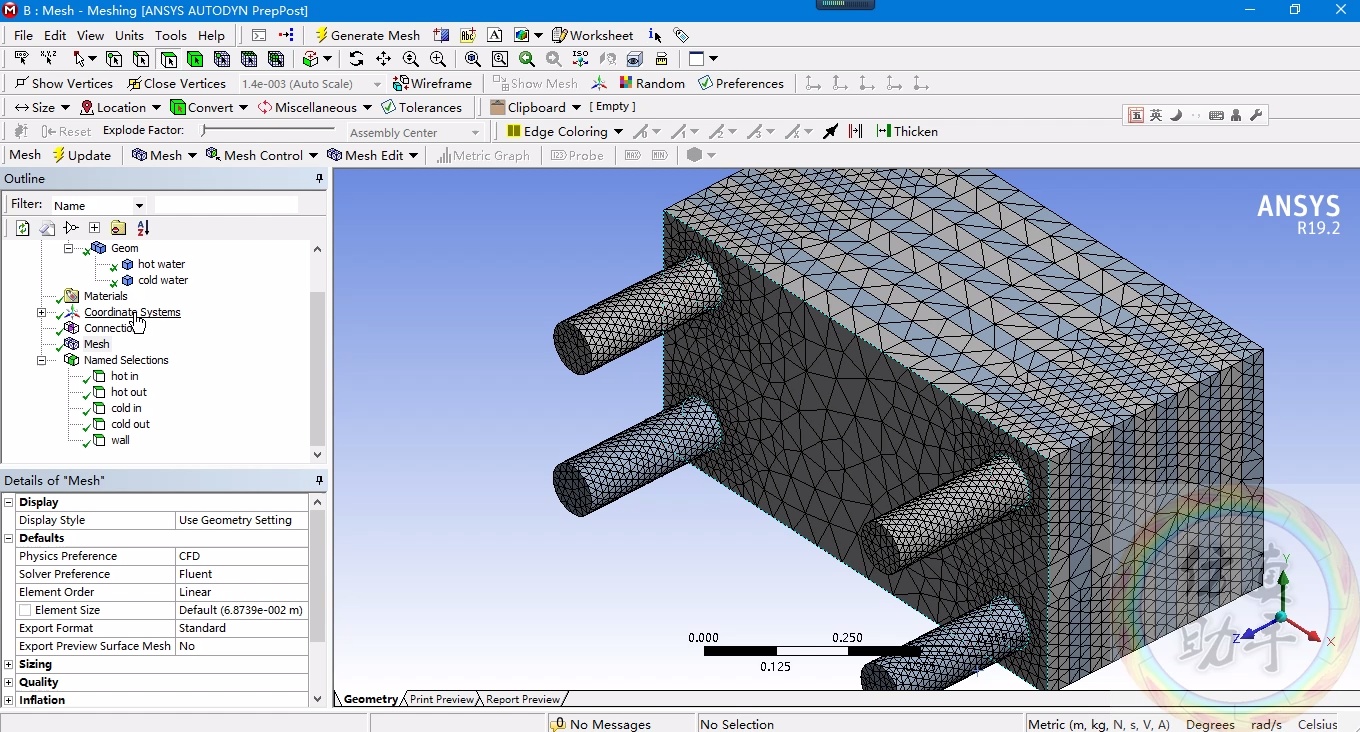Select the ISO view icon
The width and height of the screenshot is (1360, 732).
[580, 59]
